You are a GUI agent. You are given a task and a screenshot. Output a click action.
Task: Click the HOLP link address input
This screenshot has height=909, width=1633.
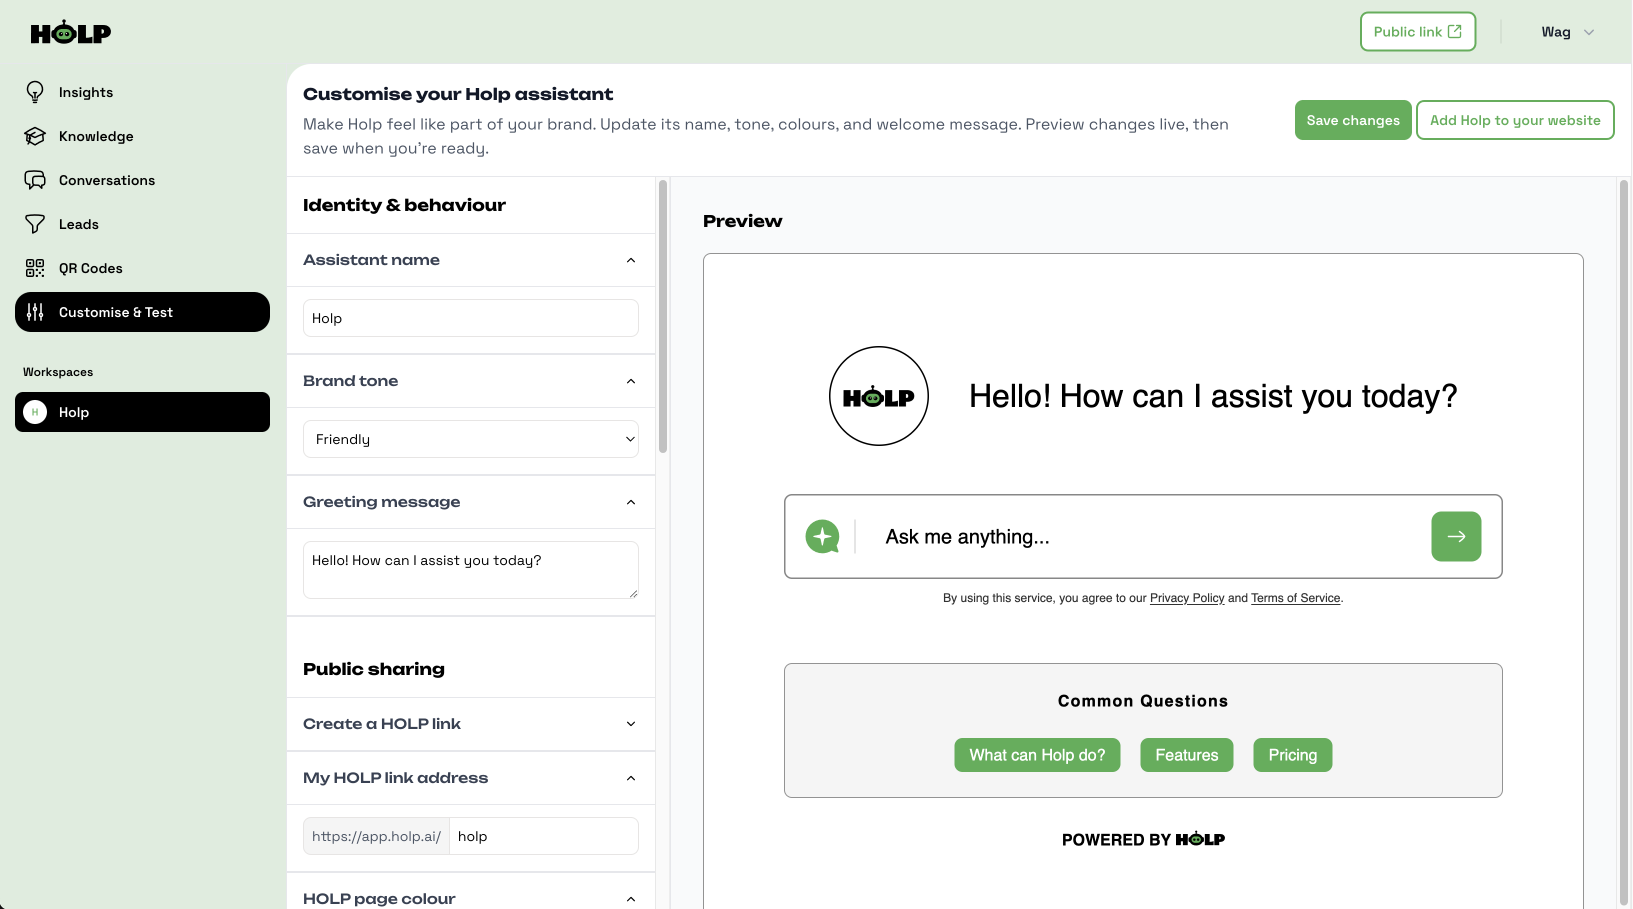[544, 836]
